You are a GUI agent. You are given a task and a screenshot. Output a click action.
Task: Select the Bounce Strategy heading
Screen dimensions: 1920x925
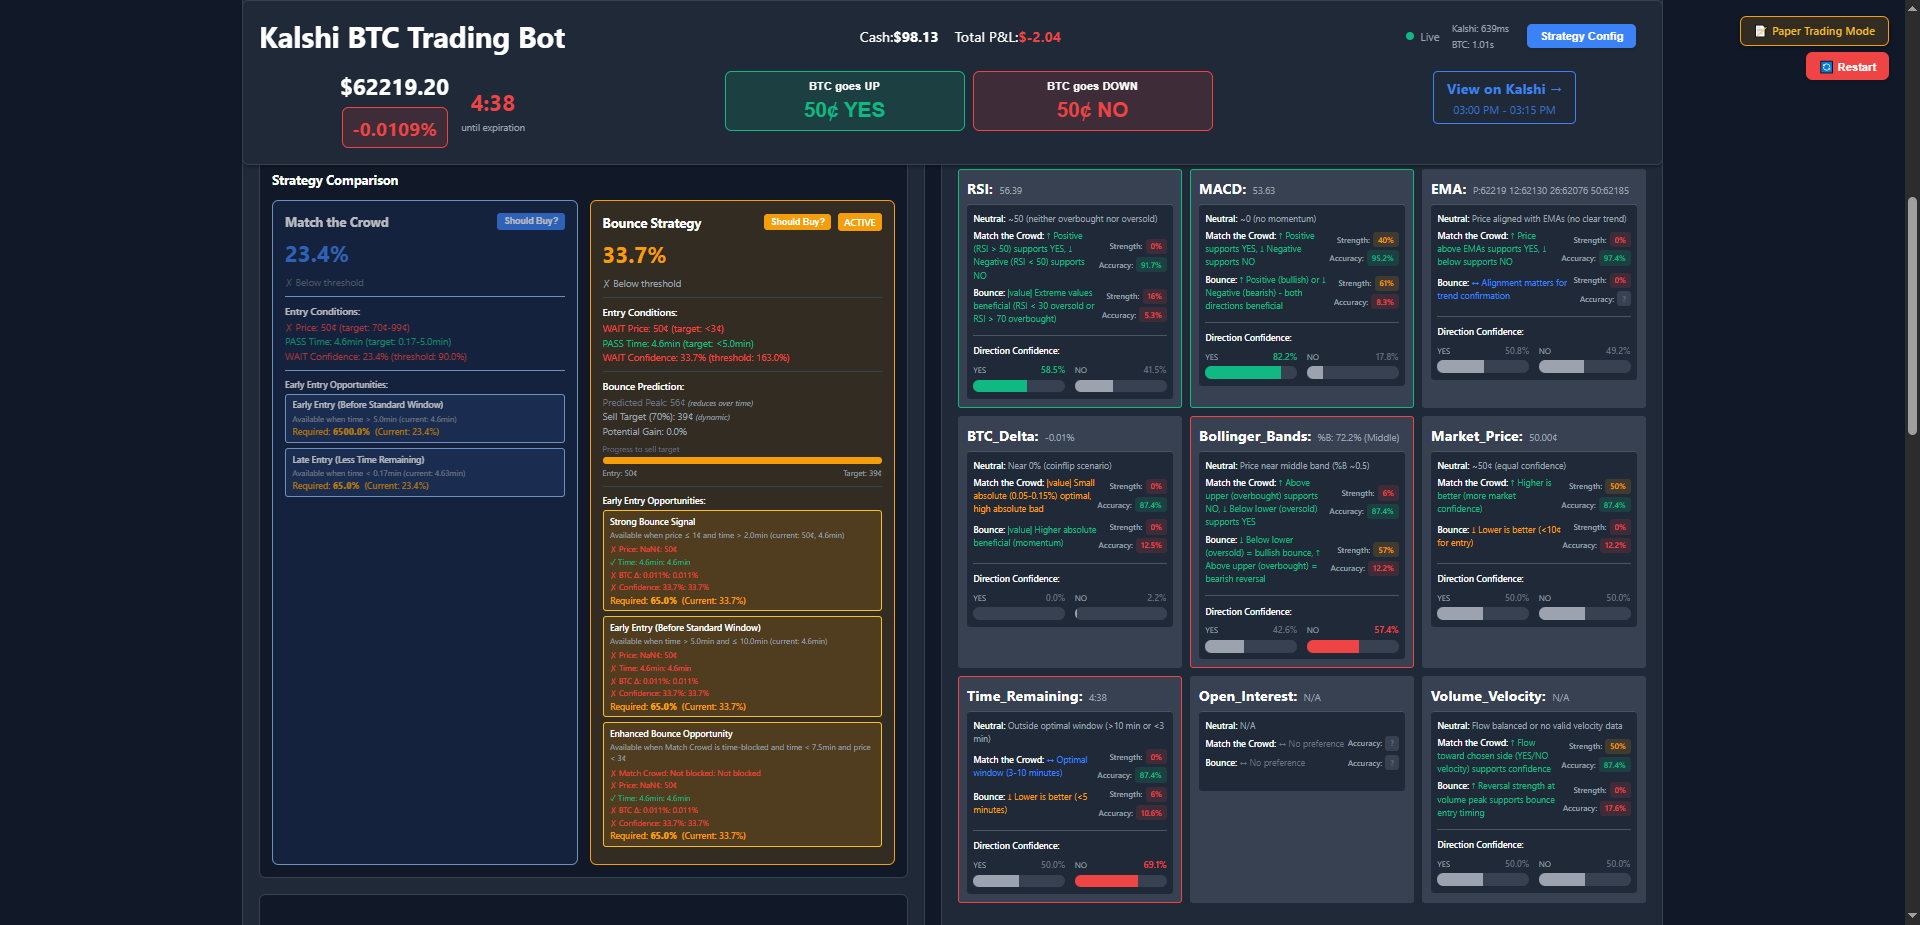coord(652,223)
